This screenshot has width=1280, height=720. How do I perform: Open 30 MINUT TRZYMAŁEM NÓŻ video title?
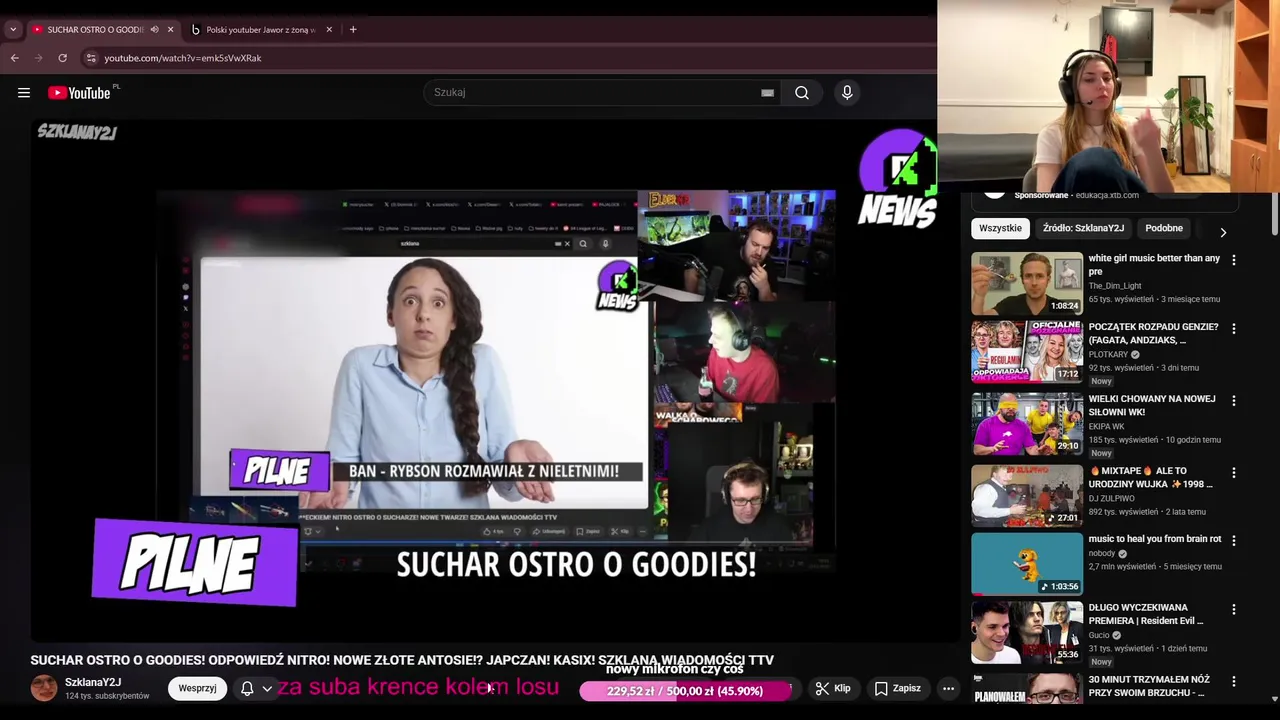pyautogui.click(x=1149, y=686)
